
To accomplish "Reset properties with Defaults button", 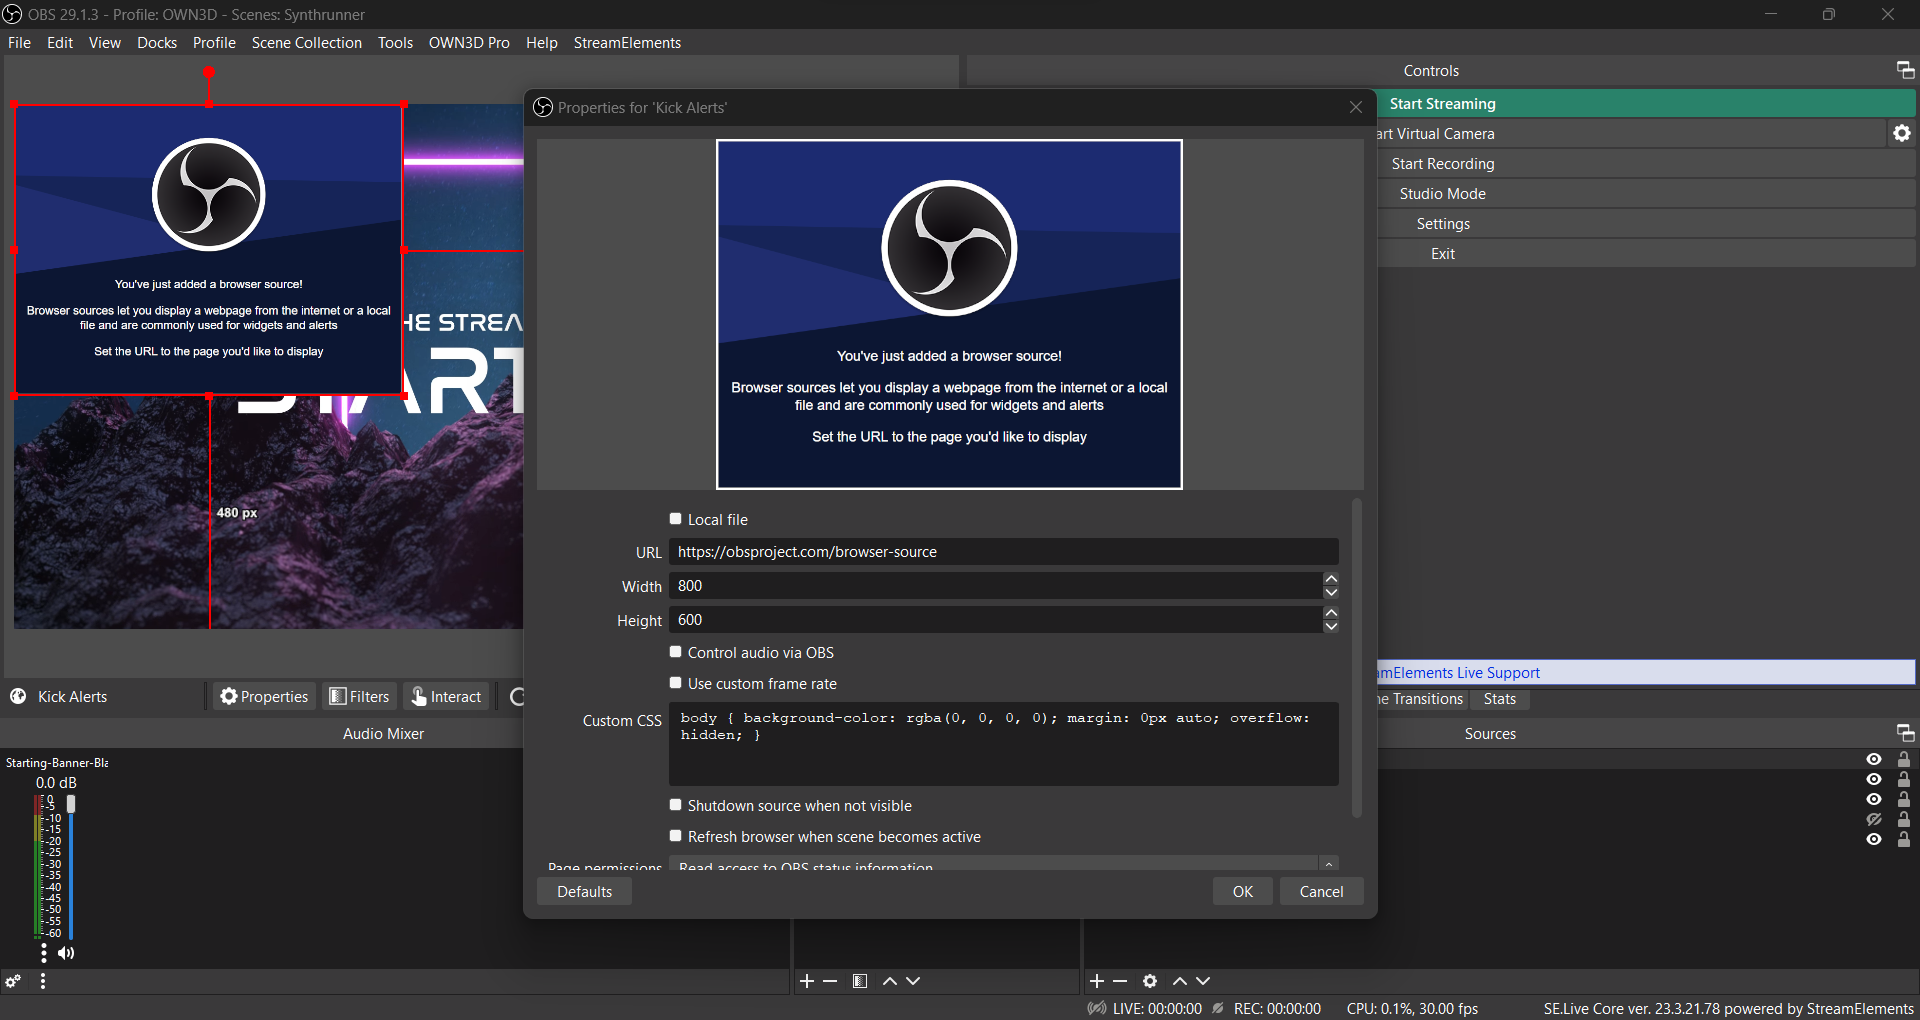I will click(584, 891).
